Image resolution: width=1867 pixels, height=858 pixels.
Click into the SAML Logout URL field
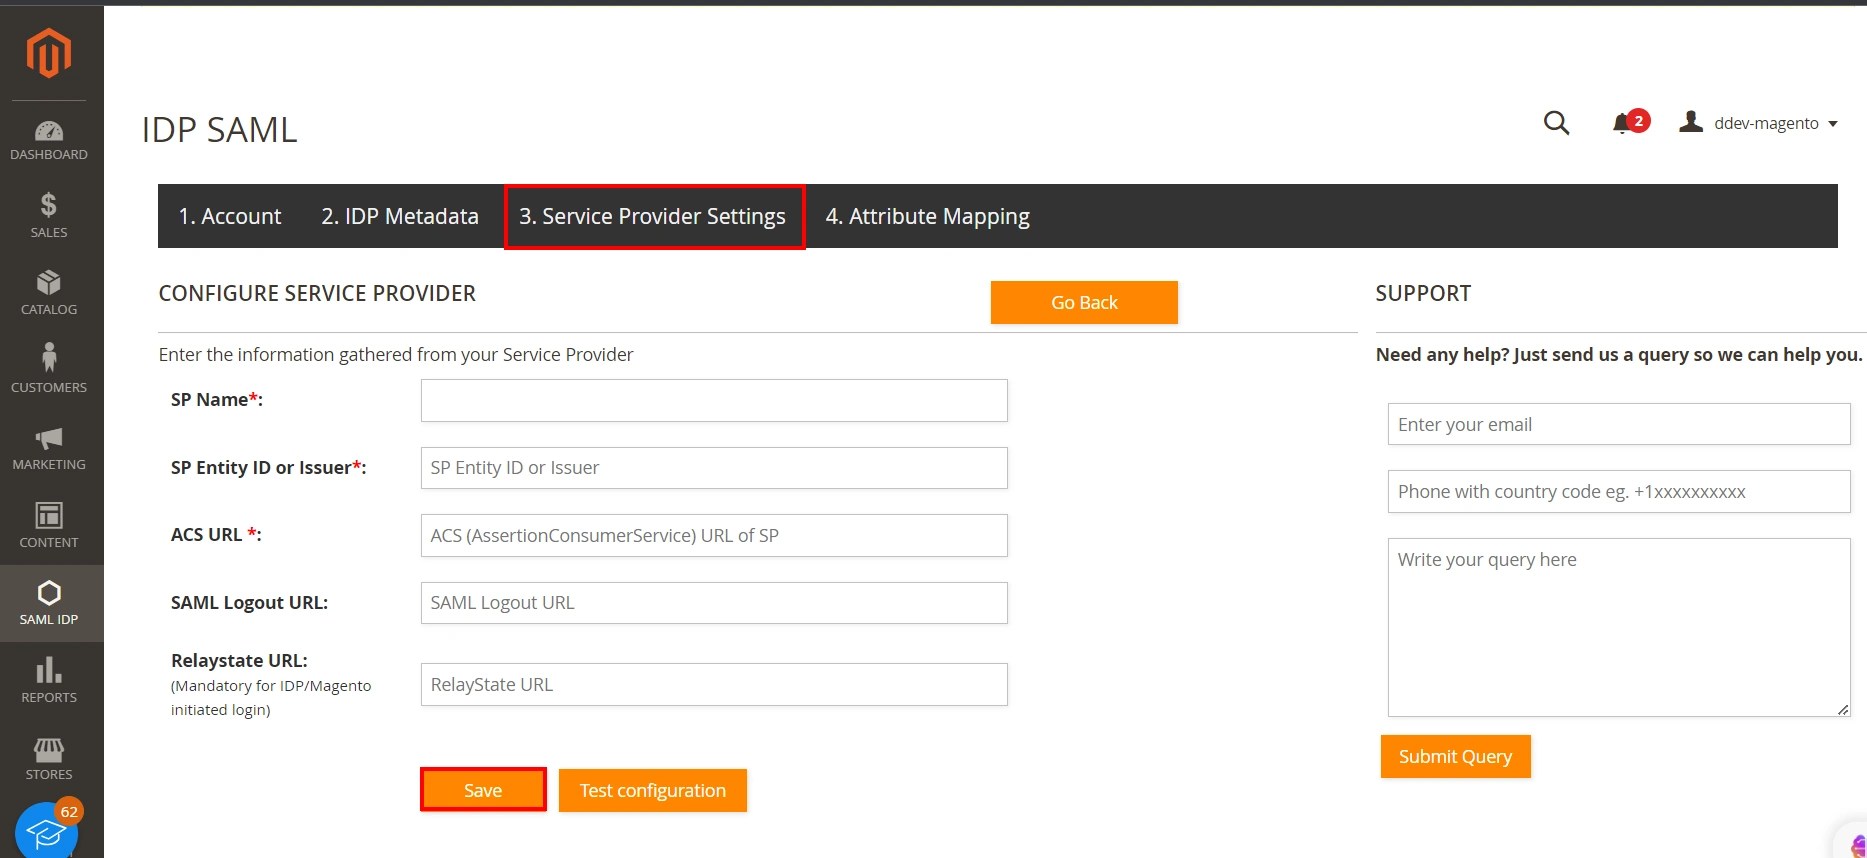tap(714, 603)
